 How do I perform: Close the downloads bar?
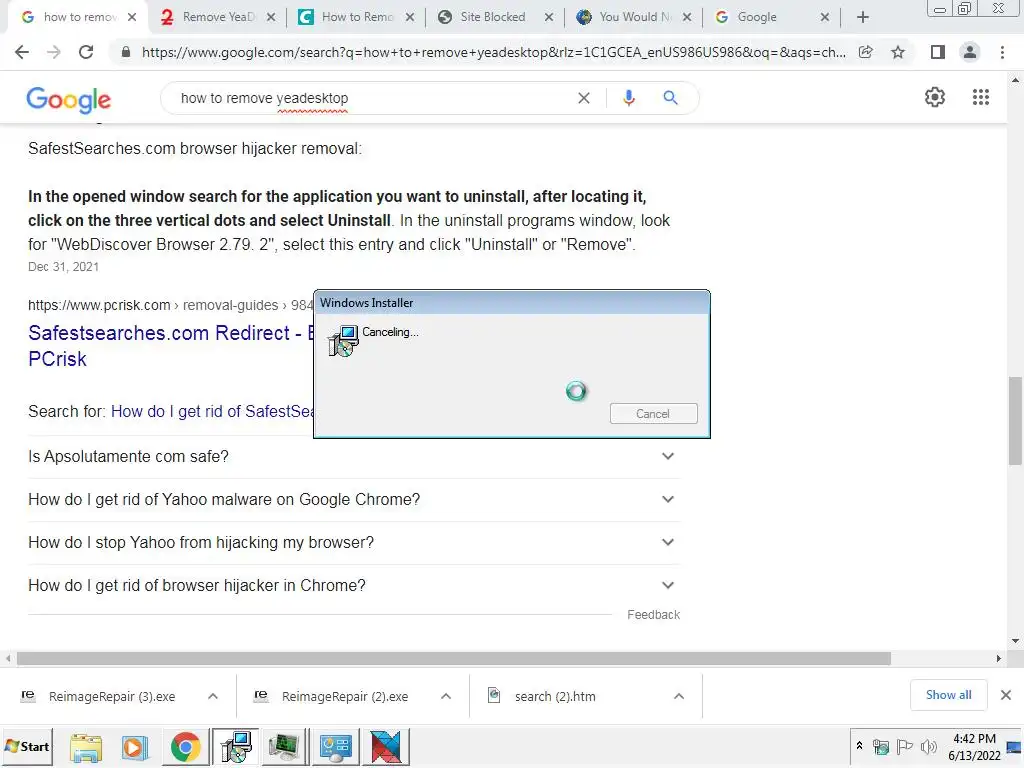coord(1006,695)
